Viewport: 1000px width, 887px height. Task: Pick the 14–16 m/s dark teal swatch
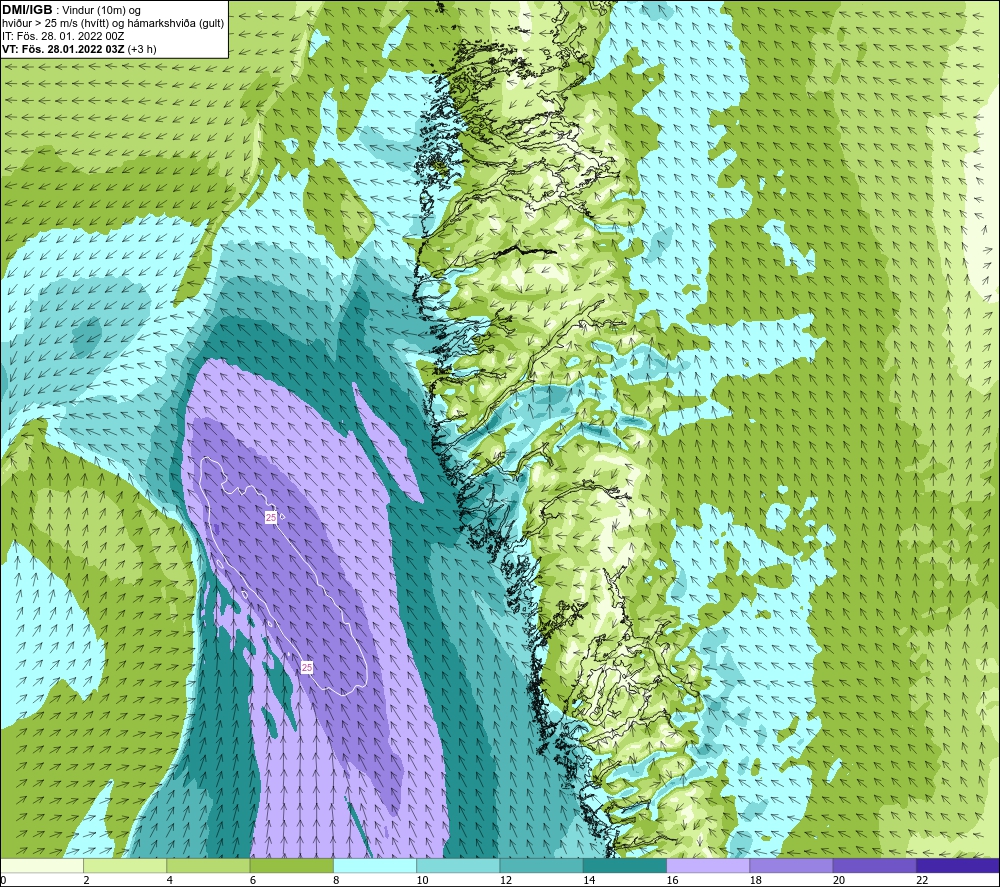(625, 865)
